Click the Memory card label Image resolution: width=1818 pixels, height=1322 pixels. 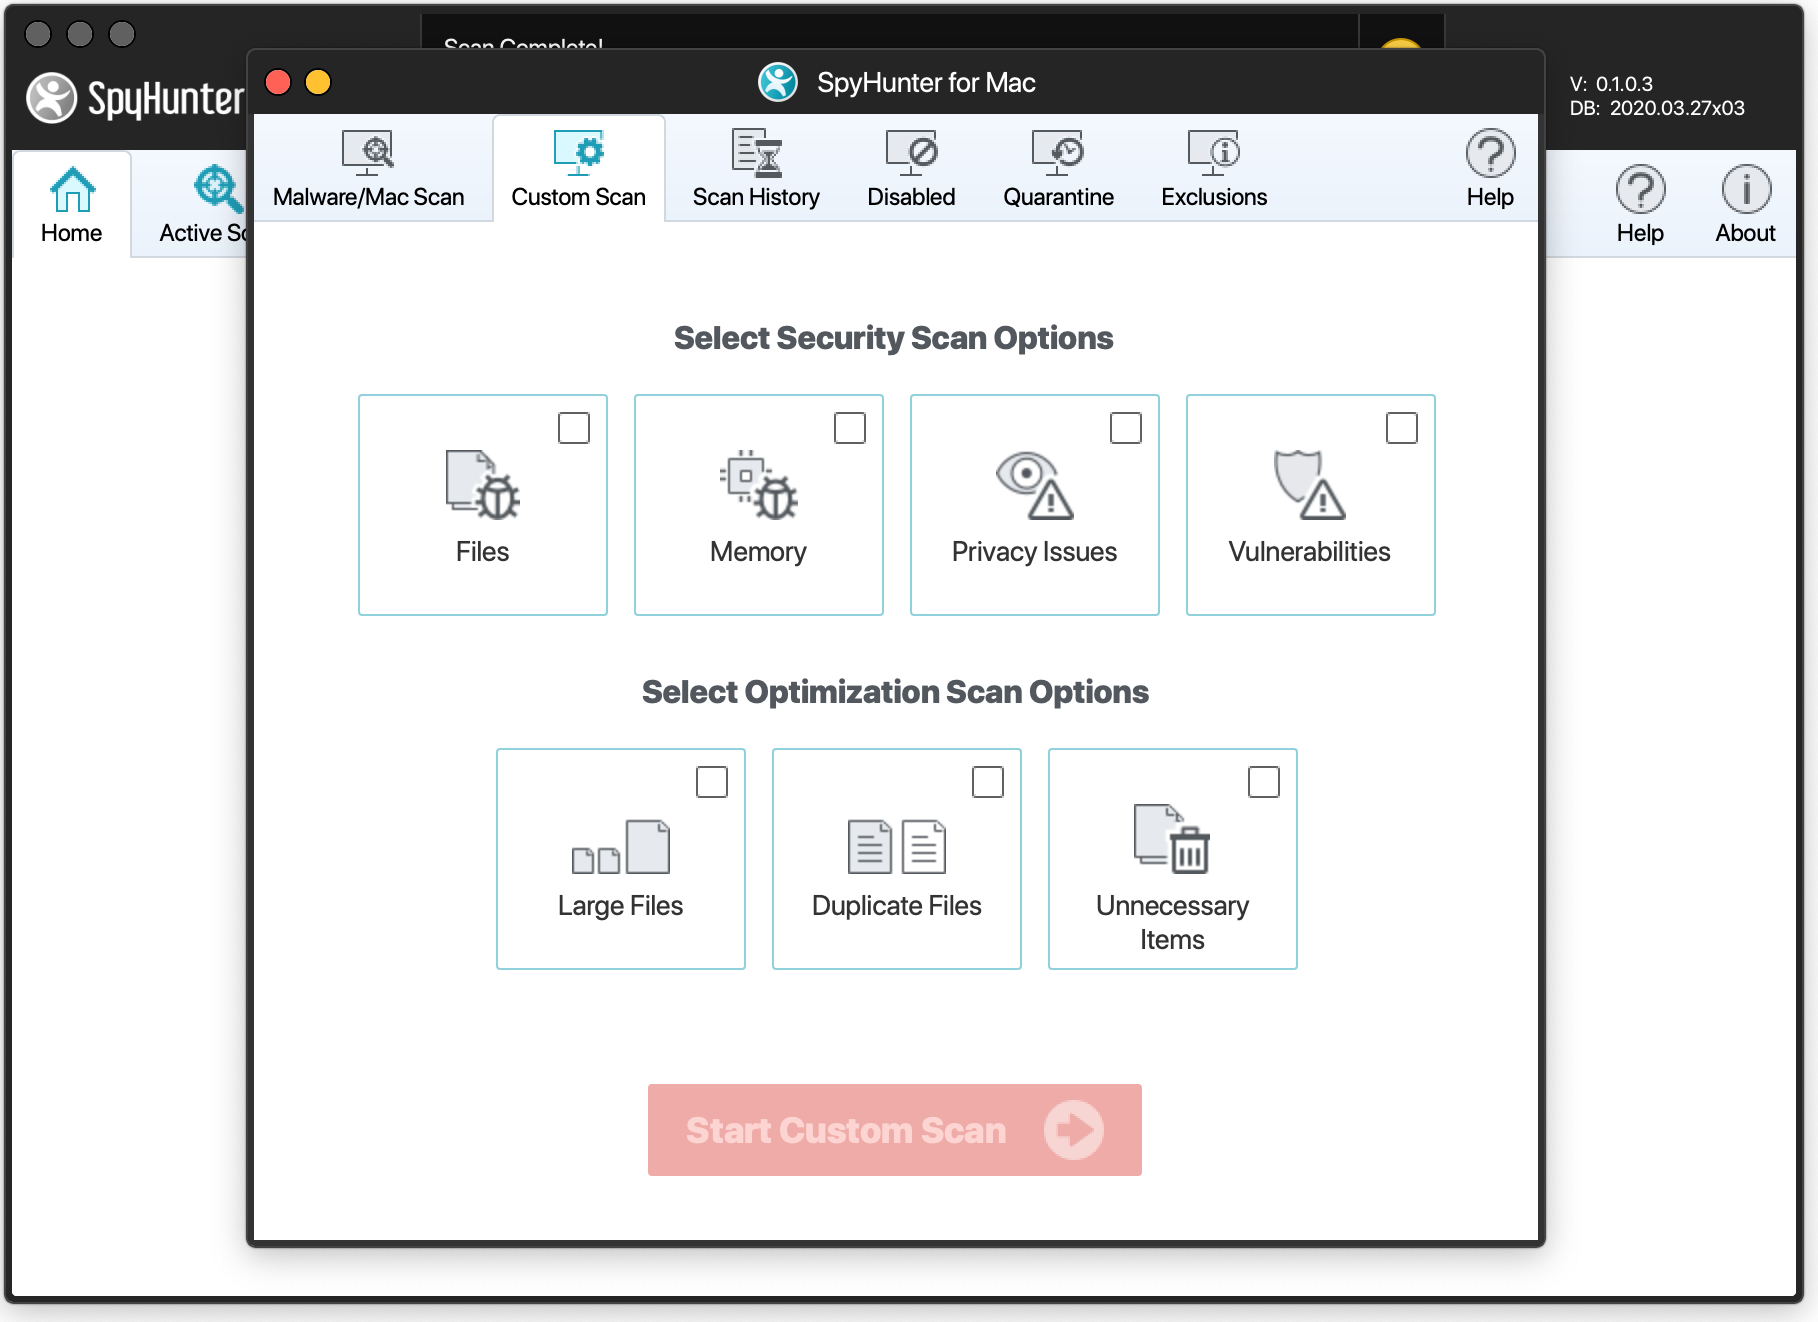[x=758, y=552]
